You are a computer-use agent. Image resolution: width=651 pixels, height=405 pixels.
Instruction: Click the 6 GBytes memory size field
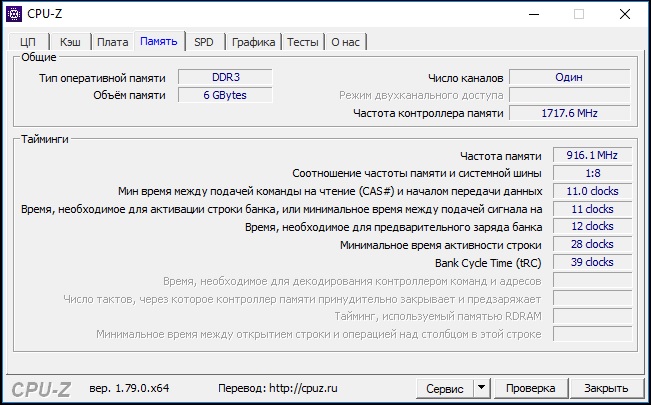[225, 95]
